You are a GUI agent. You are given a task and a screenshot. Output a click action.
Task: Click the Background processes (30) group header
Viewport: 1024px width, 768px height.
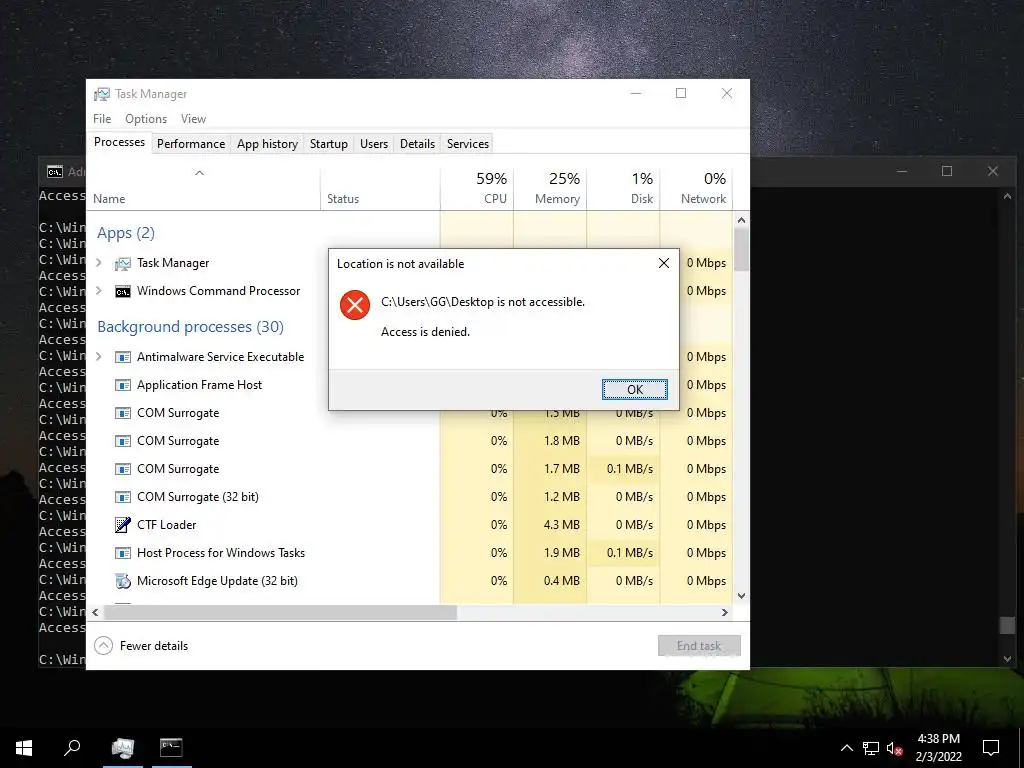tap(190, 327)
